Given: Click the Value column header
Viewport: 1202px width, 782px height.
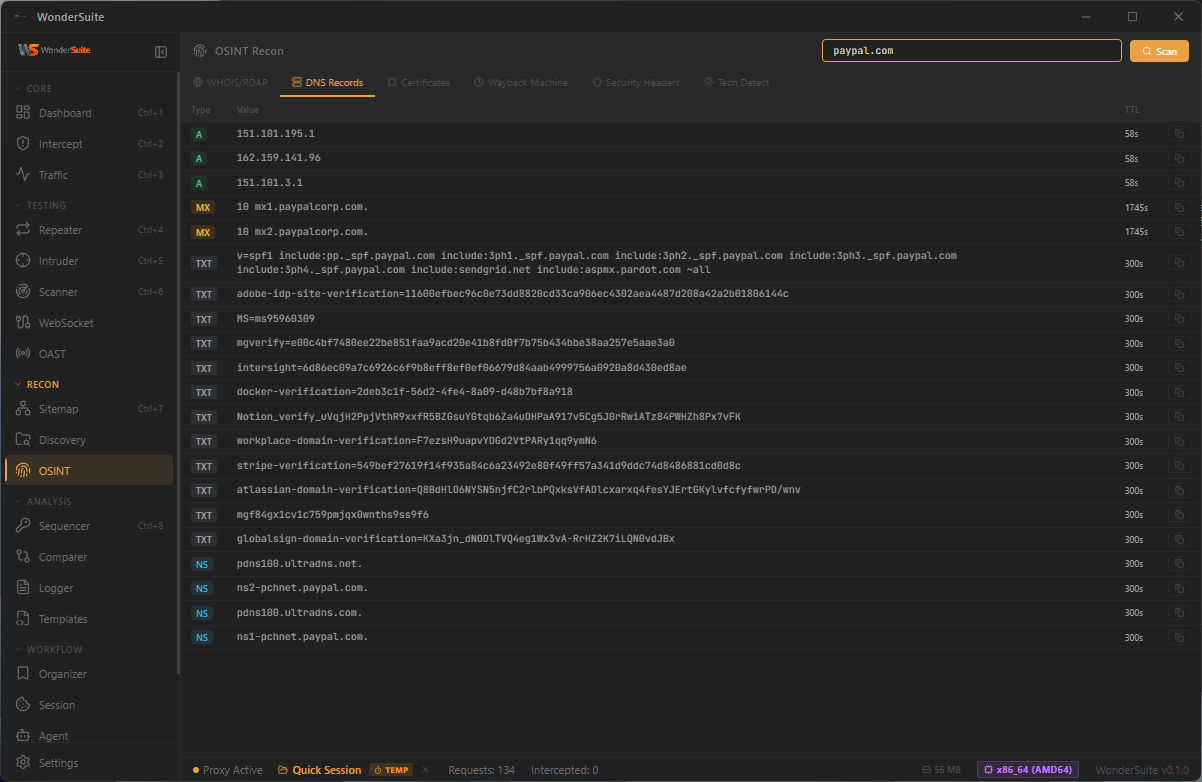Looking at the screenshot, I should tap(248, 110).
